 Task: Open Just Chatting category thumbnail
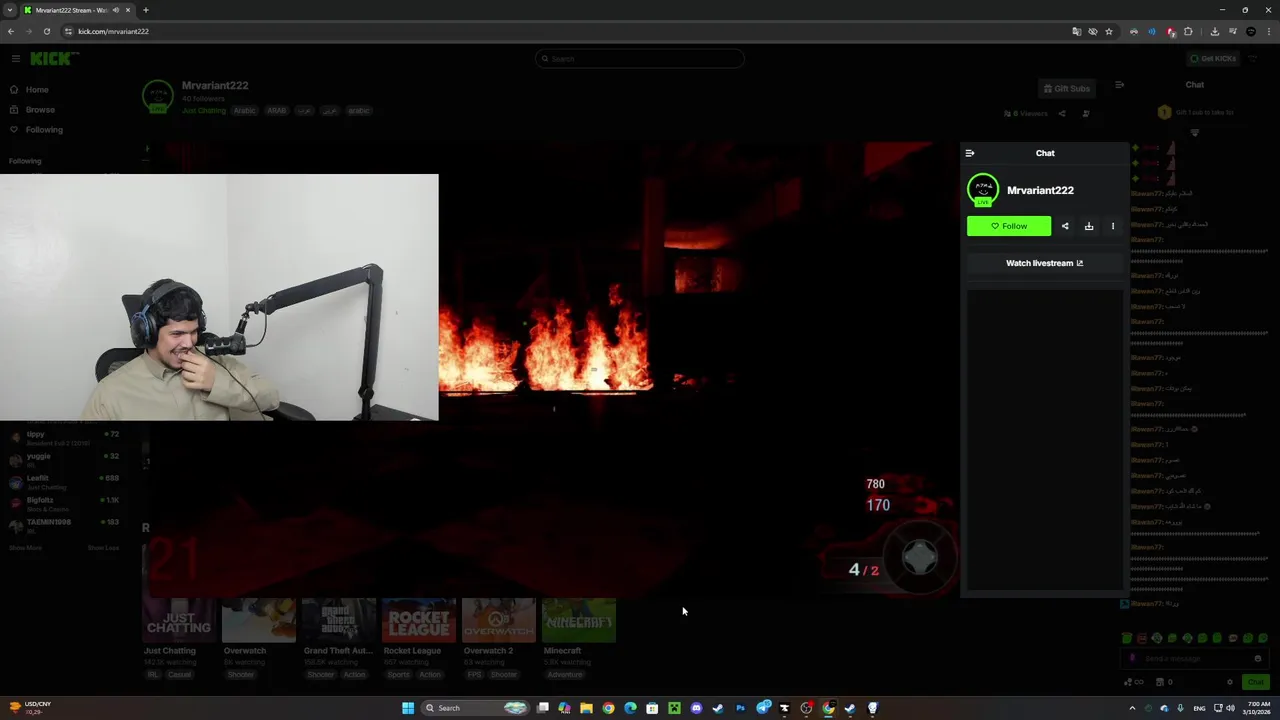tap(178, 620)
